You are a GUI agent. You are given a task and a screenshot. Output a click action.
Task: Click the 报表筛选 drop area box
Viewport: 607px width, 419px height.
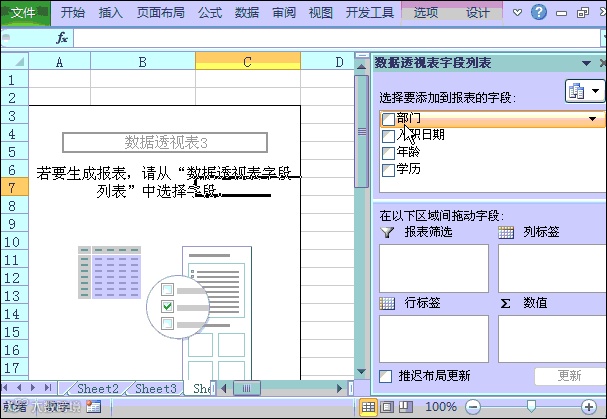click(x=434, y=268)
